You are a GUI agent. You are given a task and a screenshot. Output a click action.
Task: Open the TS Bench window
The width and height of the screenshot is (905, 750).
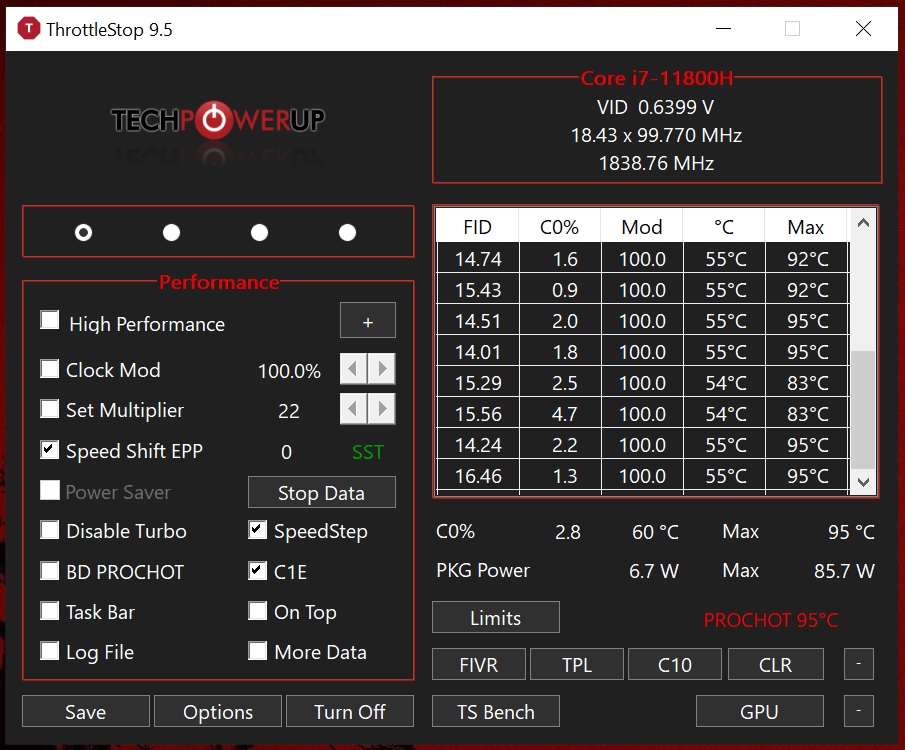coord(496,711)
